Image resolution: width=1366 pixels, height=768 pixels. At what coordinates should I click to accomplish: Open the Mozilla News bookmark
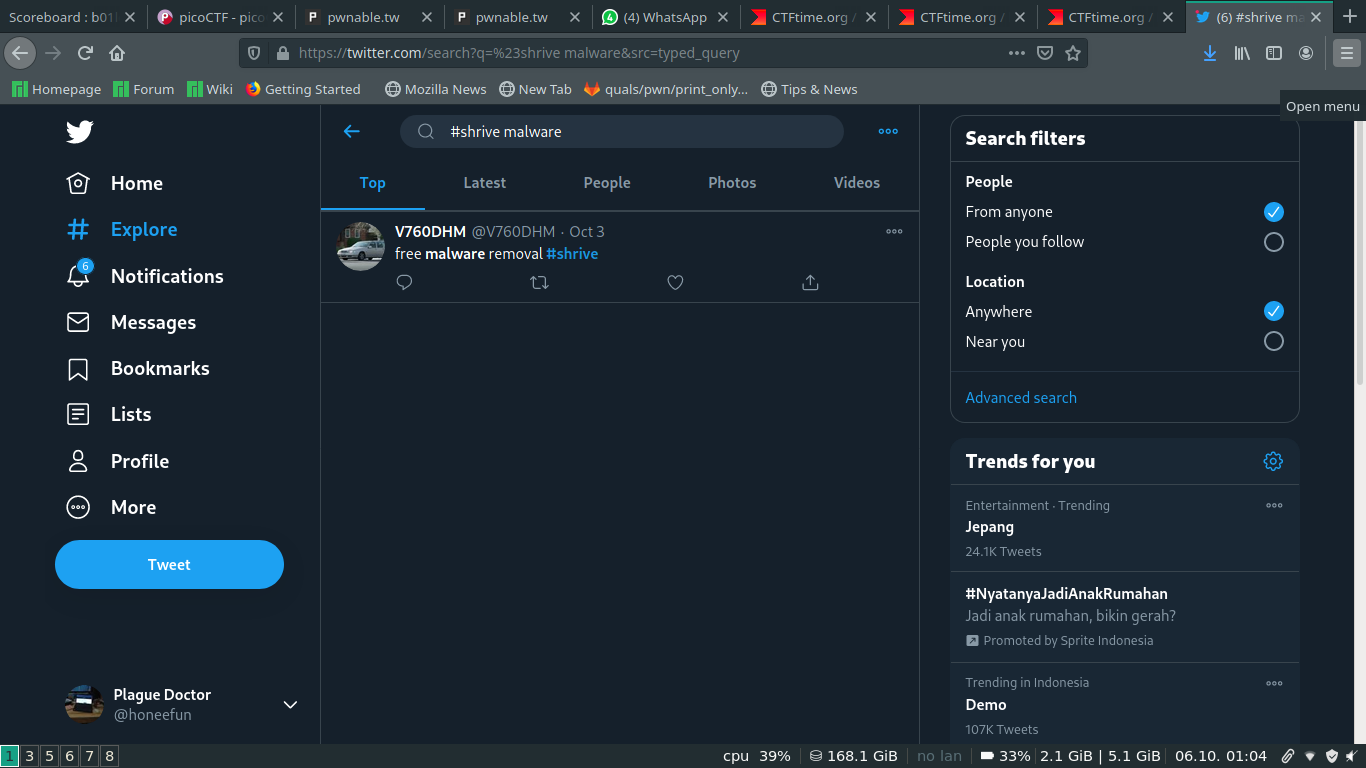[x=435, y=89]
